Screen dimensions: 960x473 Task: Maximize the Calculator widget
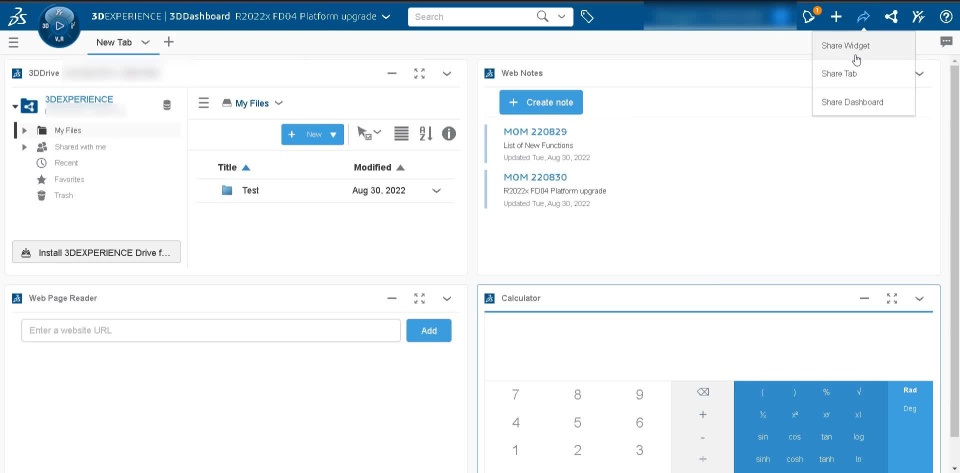[892, 299]
